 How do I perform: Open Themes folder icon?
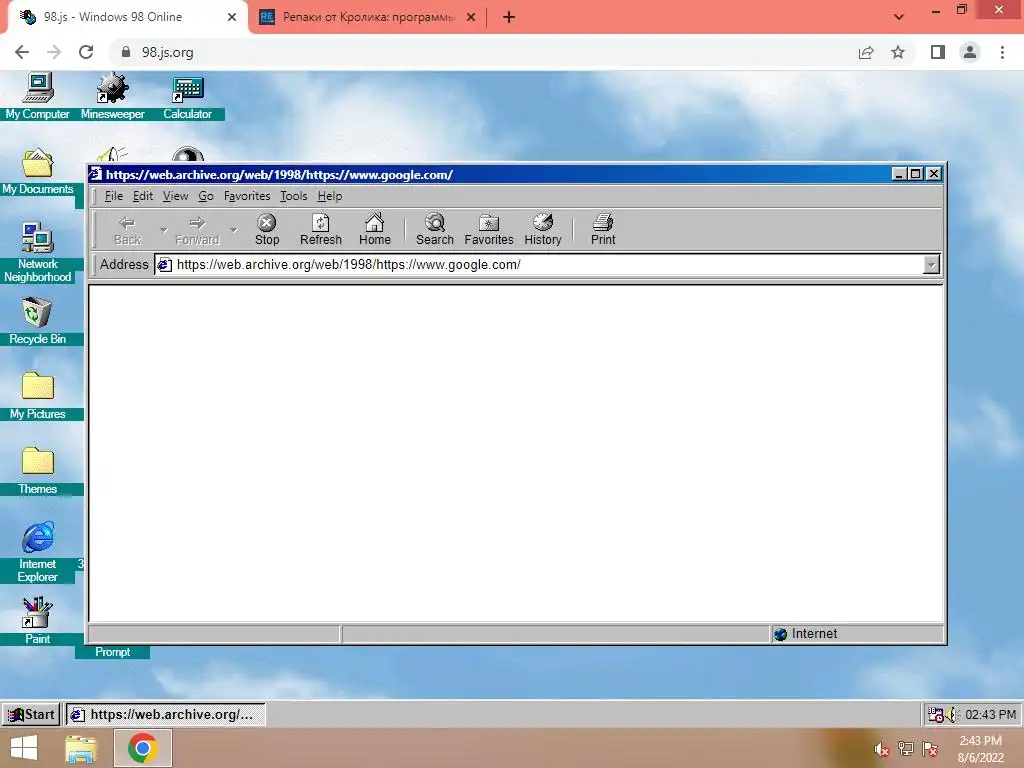click(37, 471)
